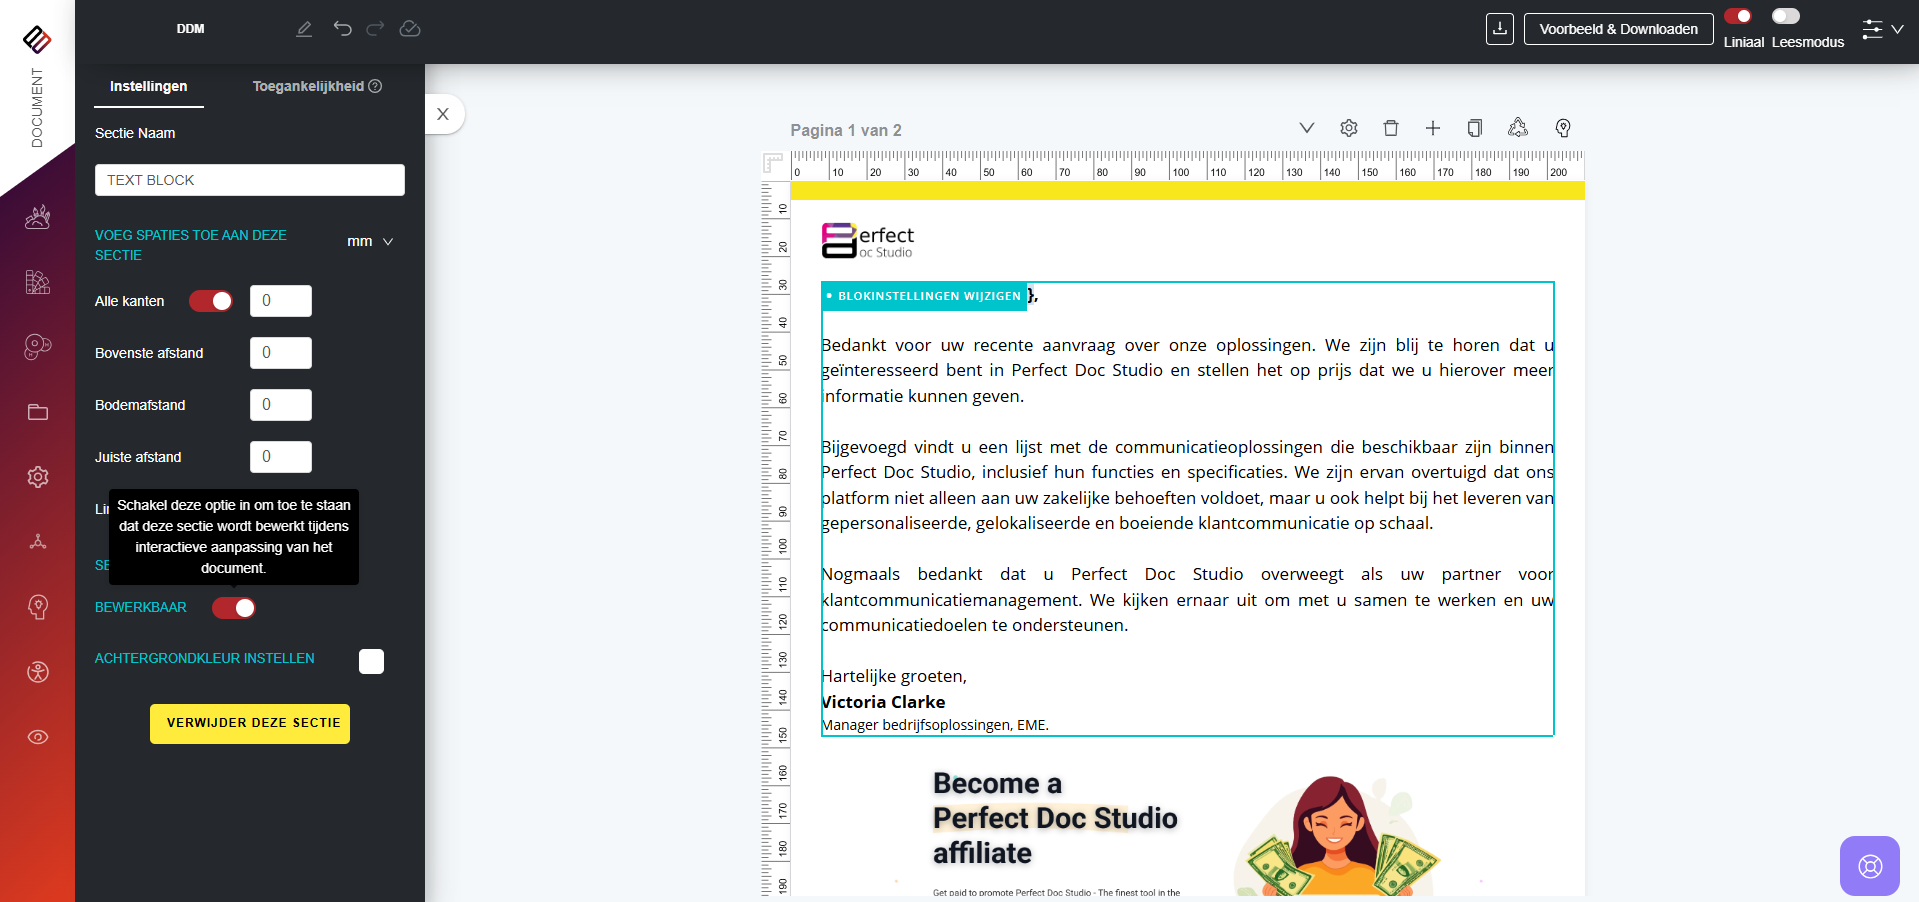Click the undo arrow icon

click(x=343, y=29)
